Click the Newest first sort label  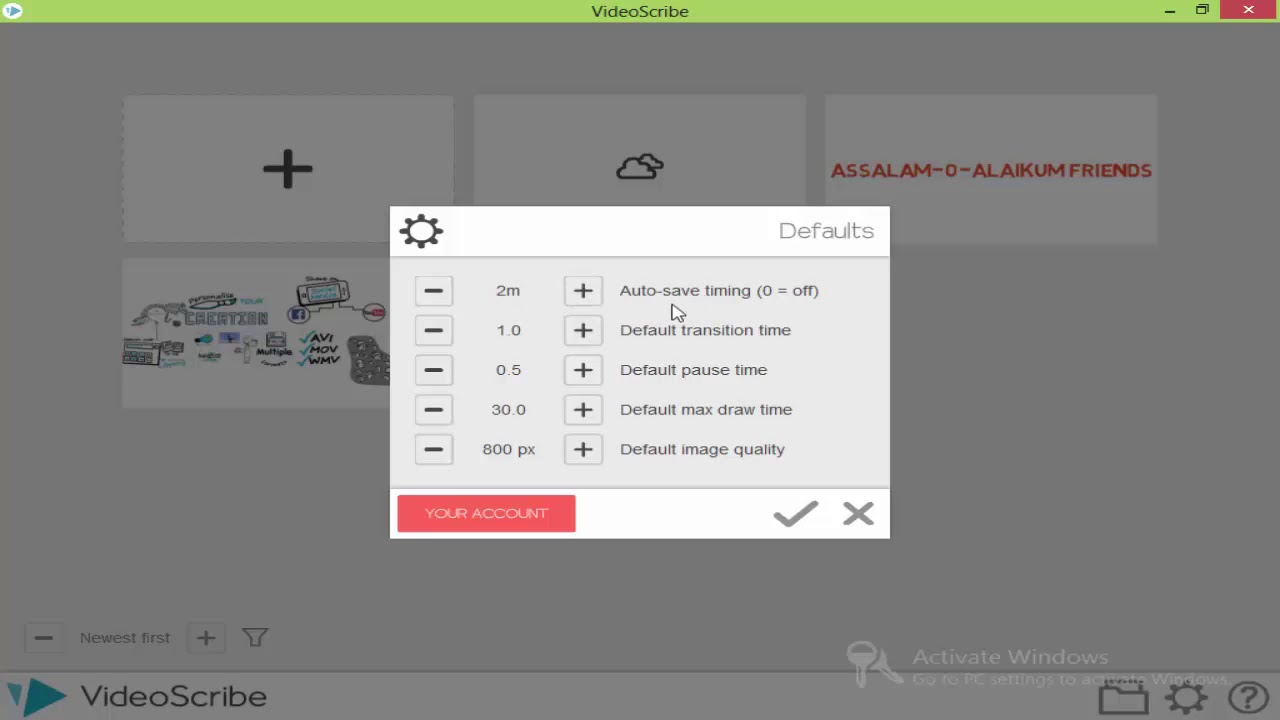(125, 638)
